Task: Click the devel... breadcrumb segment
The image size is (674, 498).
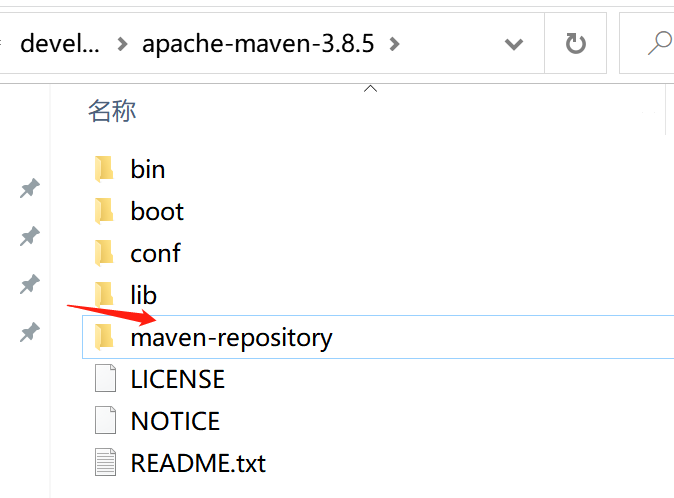Action: (60, 44)
